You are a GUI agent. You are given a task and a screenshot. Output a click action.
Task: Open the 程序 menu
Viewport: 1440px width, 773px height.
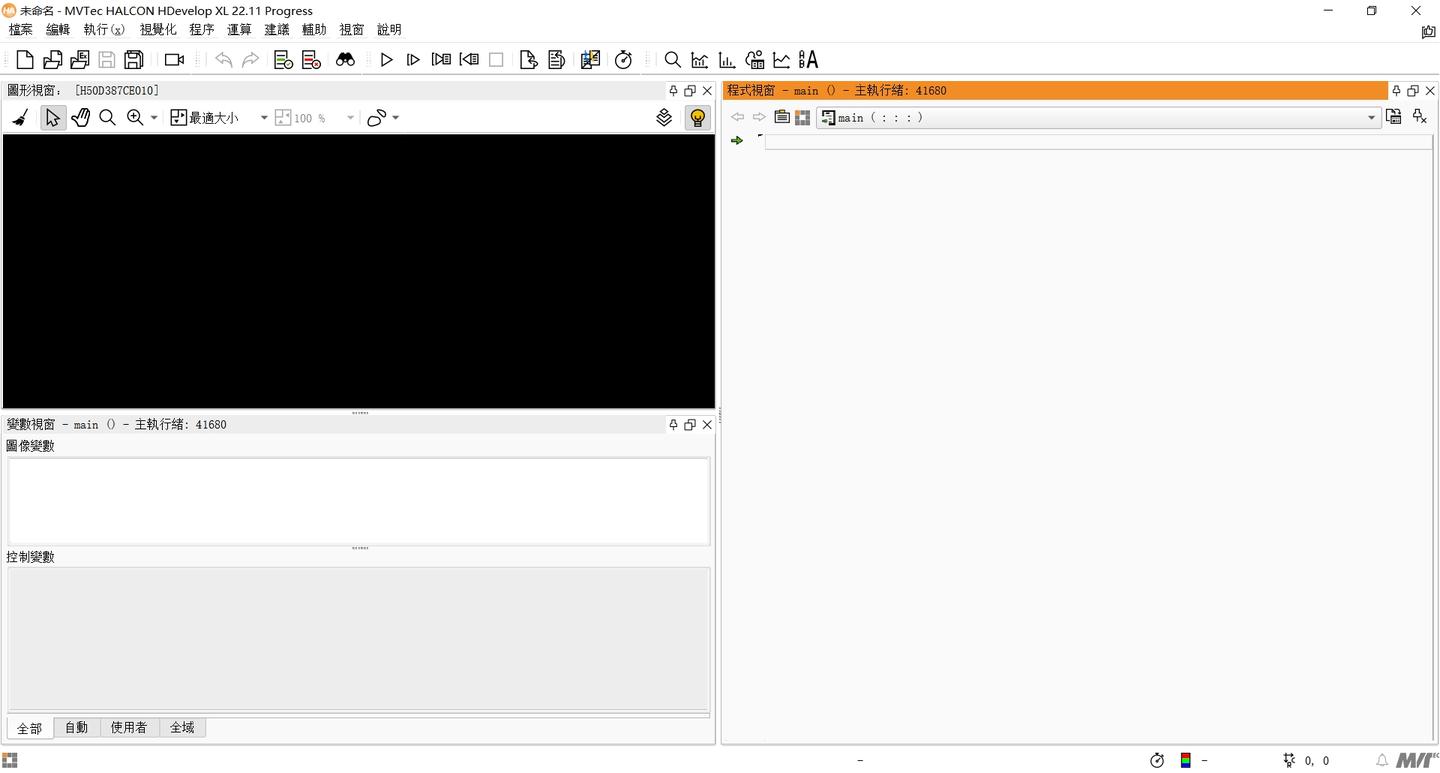202,30
